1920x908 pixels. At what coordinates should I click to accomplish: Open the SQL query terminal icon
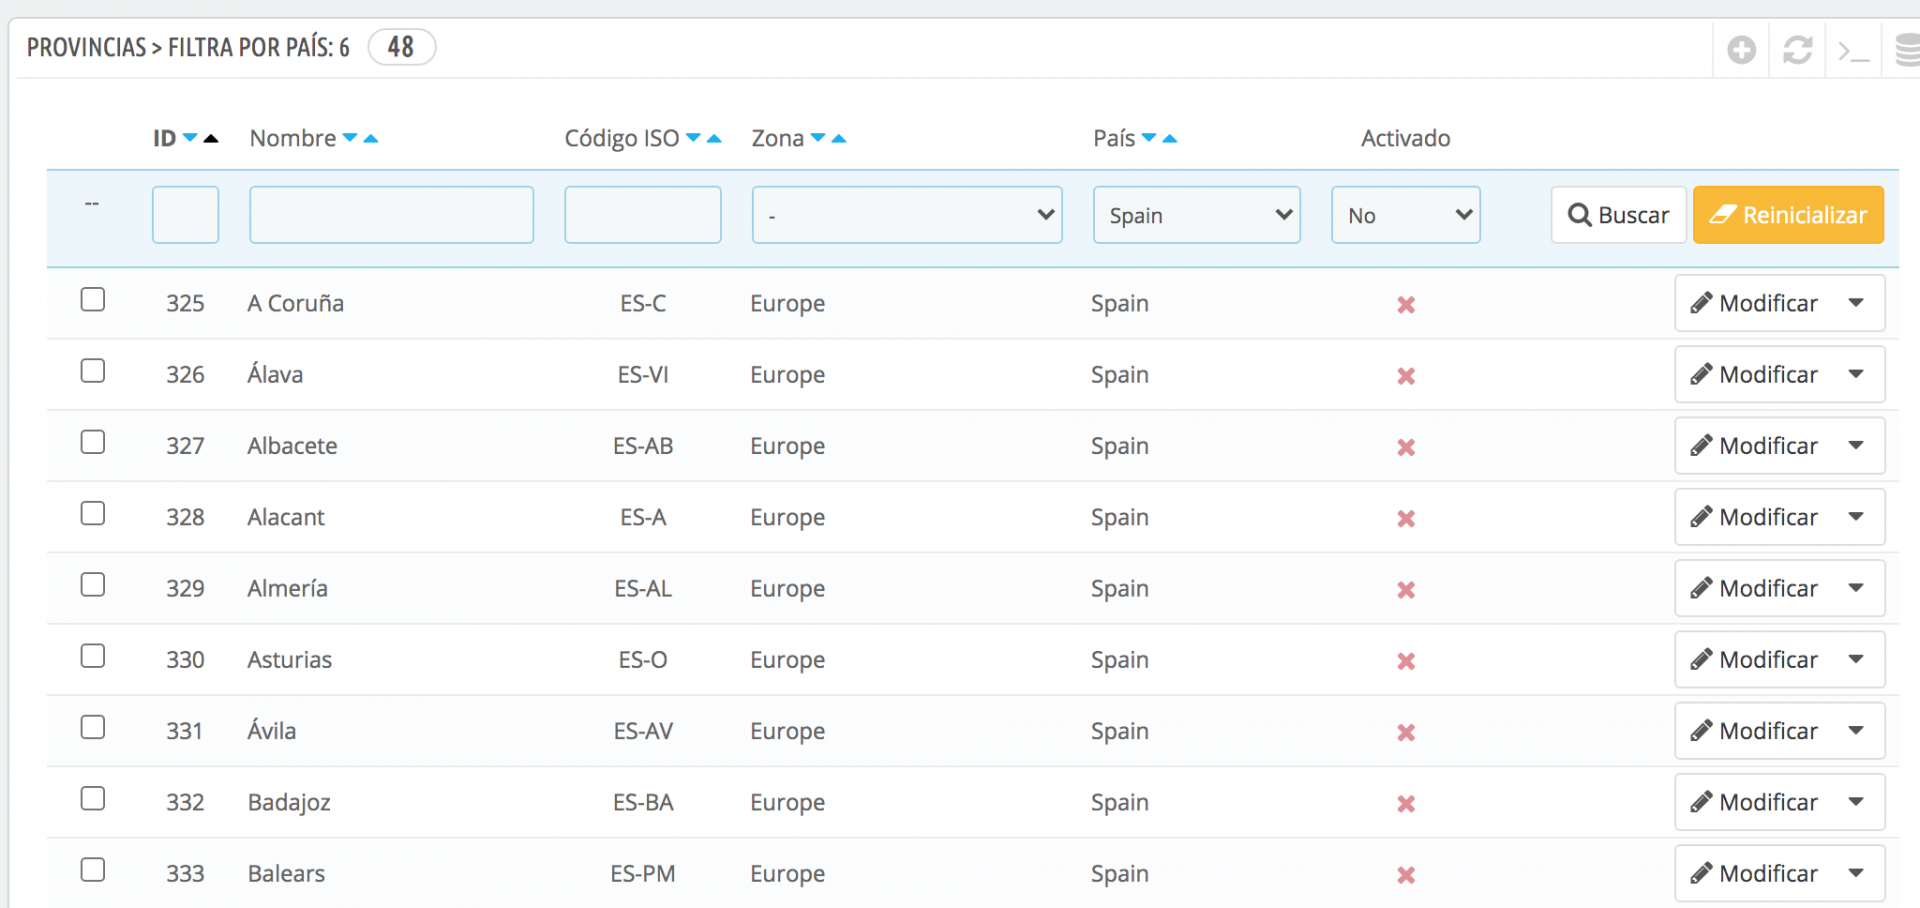[x=1853, y=50]
